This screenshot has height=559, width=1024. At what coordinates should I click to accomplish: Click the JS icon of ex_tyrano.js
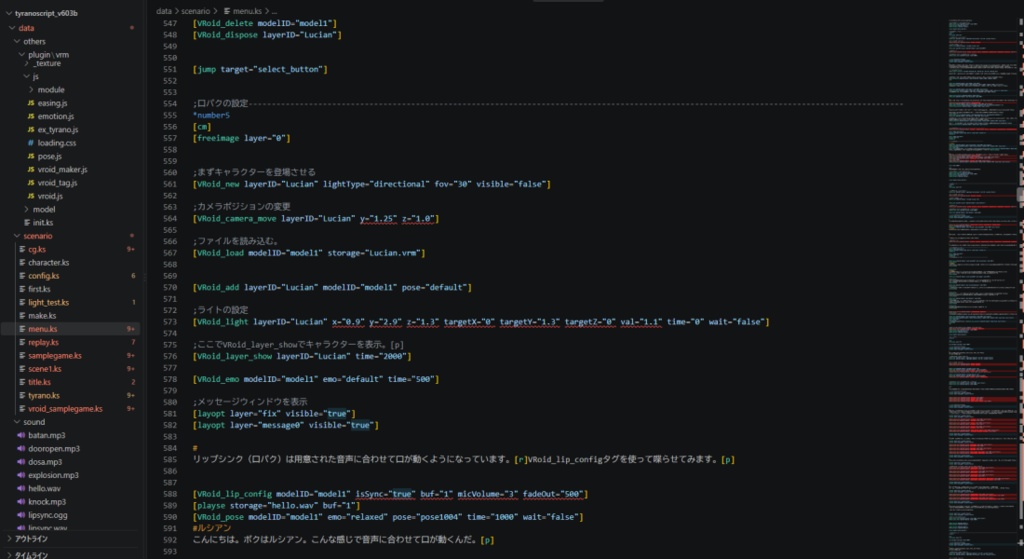point(31,130)
